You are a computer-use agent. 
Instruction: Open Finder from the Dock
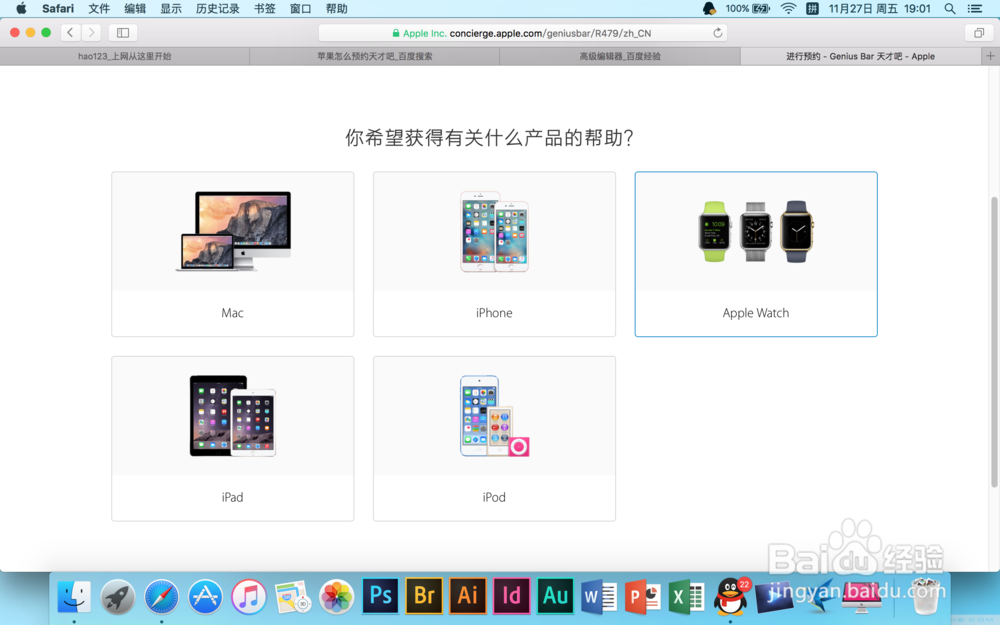74,596
